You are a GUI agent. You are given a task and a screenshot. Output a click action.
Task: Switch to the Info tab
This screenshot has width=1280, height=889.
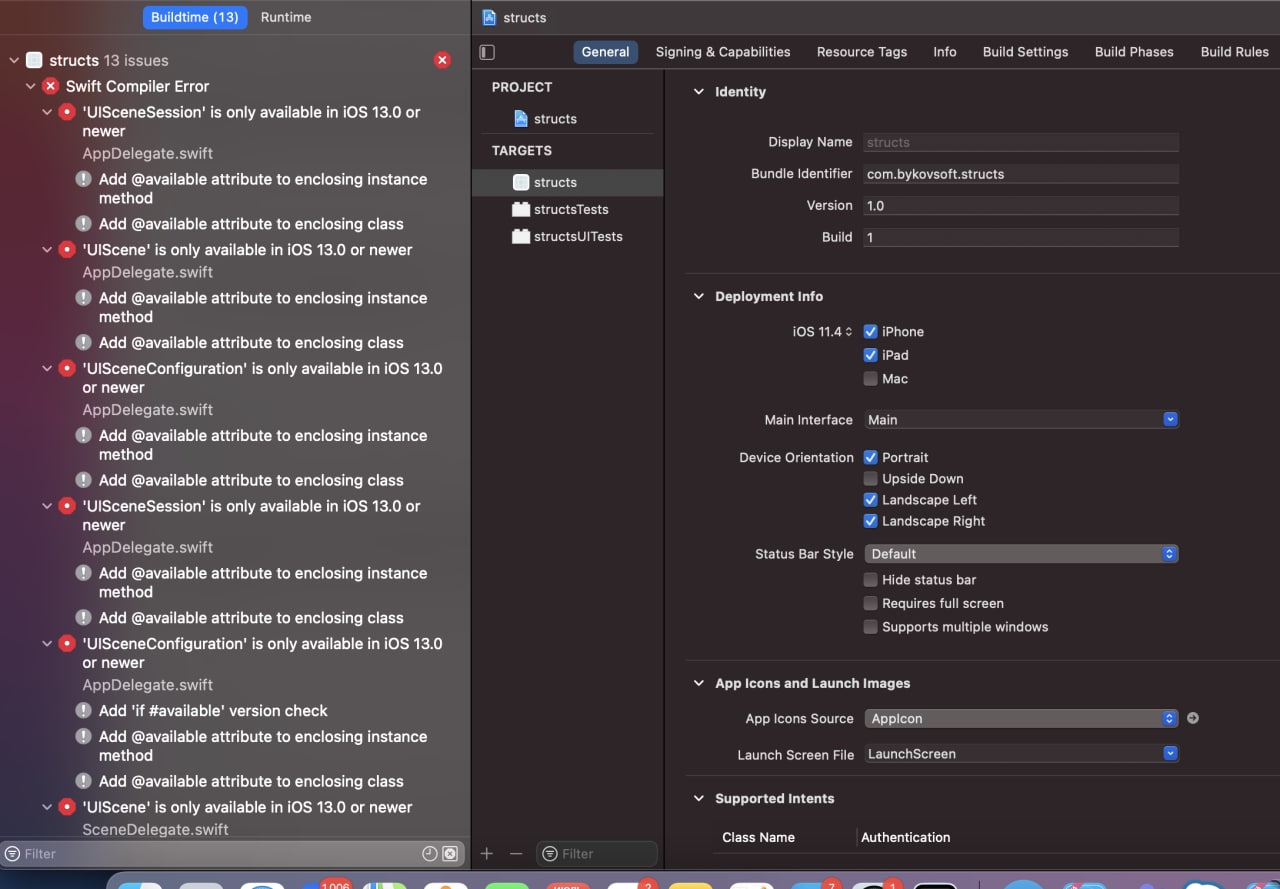click(x=945, y=52)
